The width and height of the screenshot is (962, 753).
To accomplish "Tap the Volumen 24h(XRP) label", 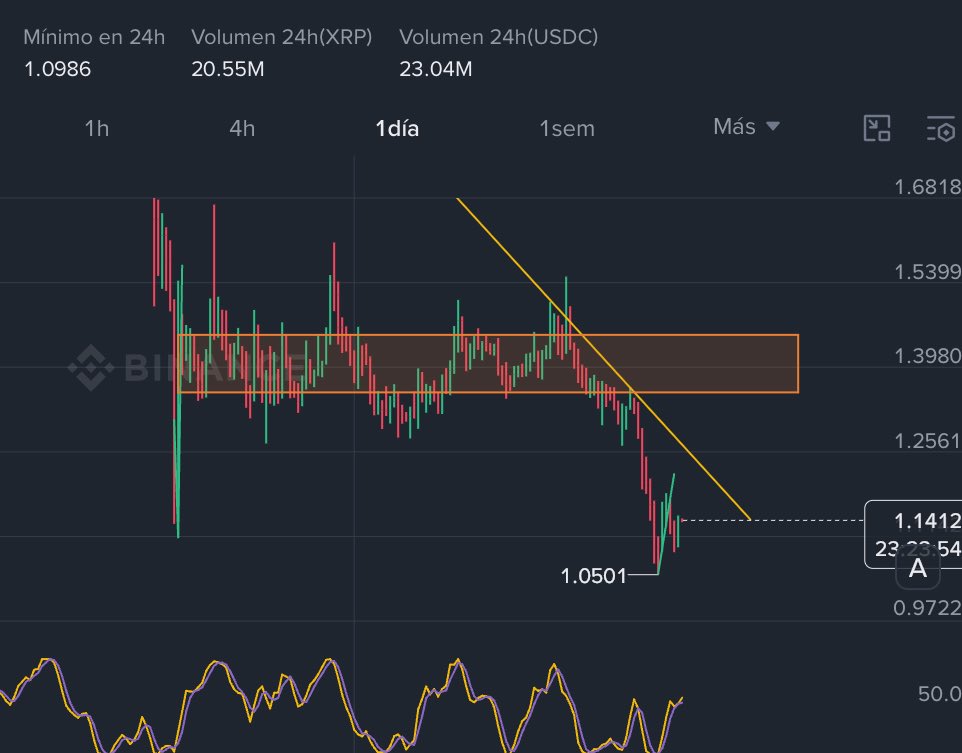I will (x=282, y=37).
